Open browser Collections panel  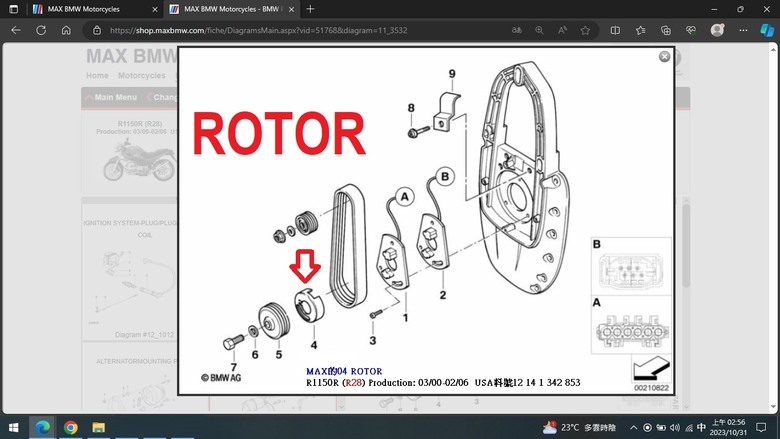666,30
